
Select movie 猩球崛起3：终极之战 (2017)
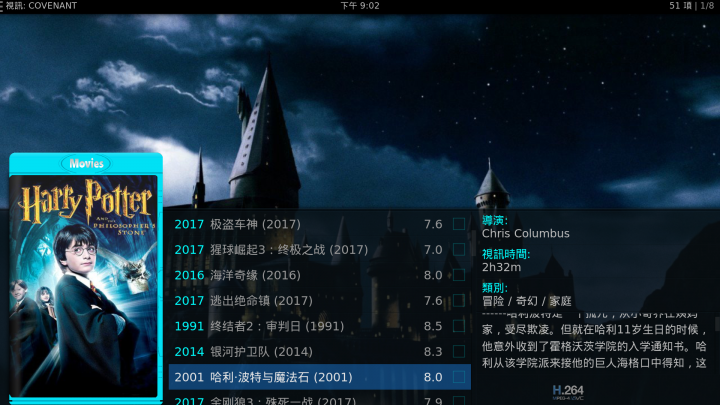[x=320, y=249]
